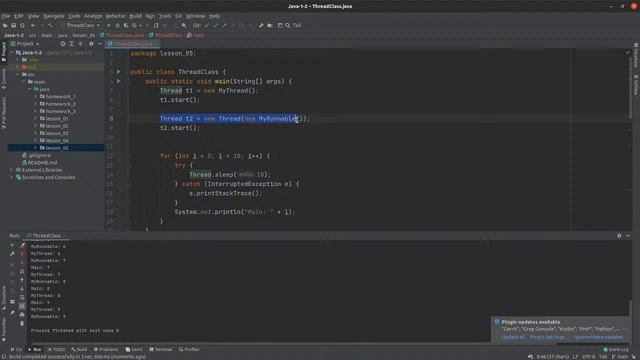Image resolution: width=640 pixels, height=360 pixels.
Task: Click the Project Structure icon in the main toolbar
Action: 270,25
